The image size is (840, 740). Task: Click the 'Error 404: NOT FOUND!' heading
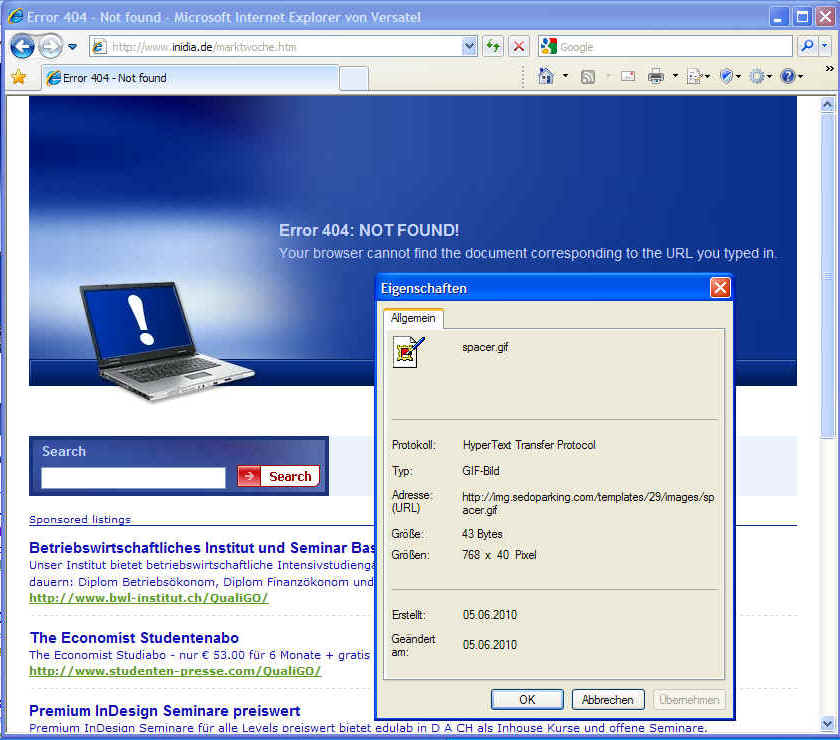(369, 230)
